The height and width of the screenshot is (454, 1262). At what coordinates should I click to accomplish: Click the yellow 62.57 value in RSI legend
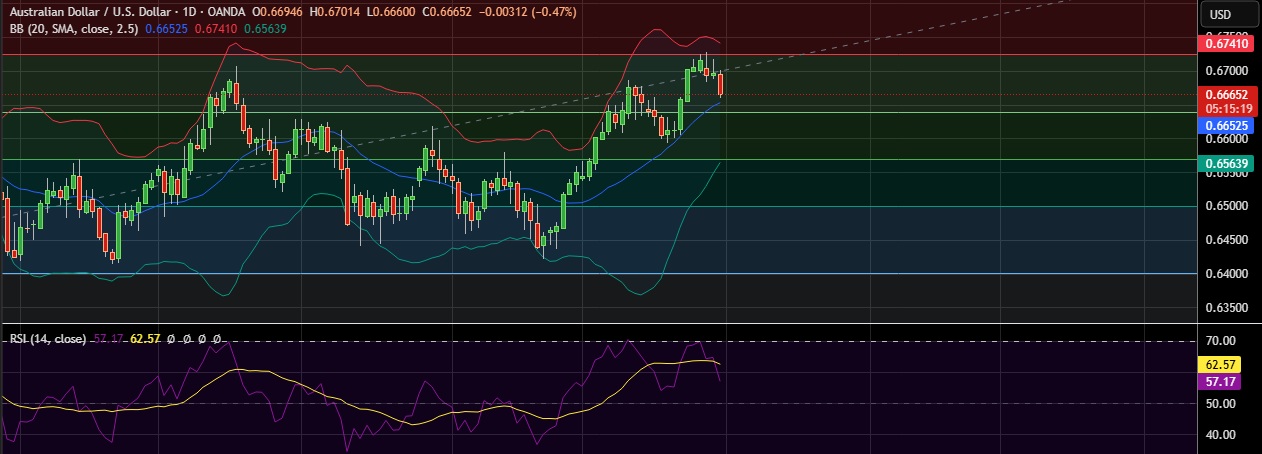(x=146, y=340)
